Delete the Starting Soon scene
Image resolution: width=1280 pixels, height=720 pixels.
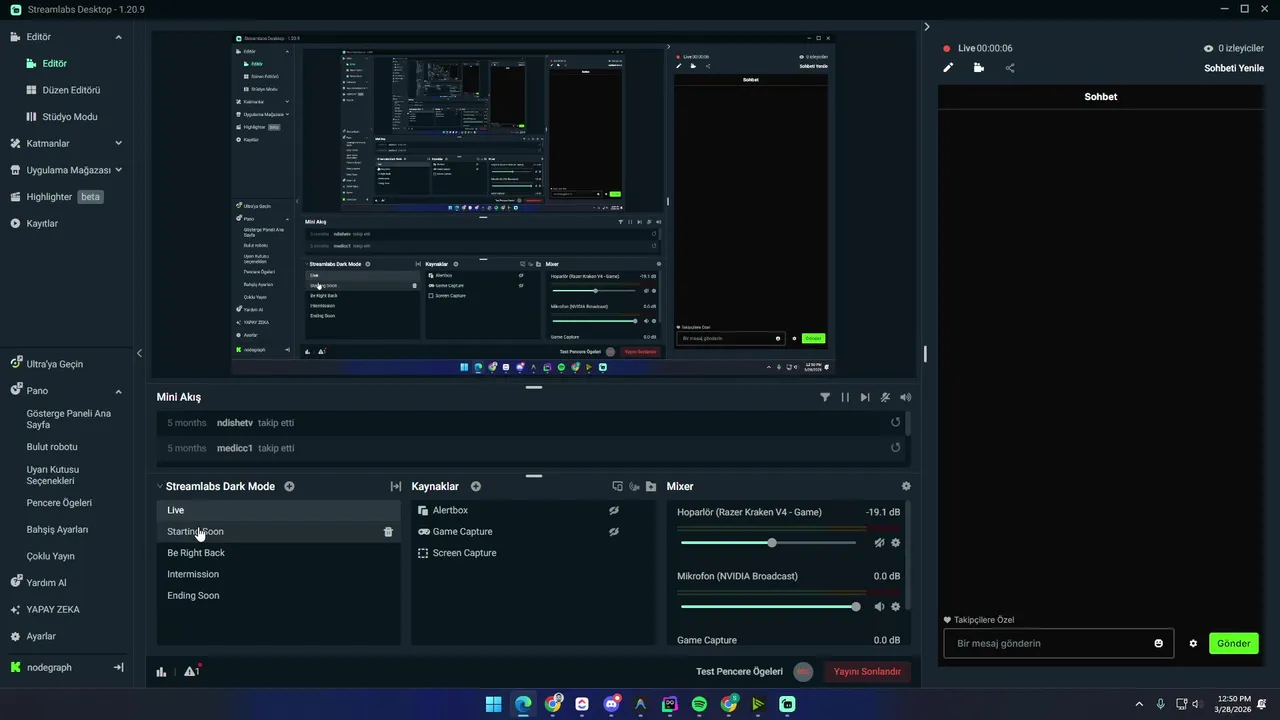coord(388,532)
